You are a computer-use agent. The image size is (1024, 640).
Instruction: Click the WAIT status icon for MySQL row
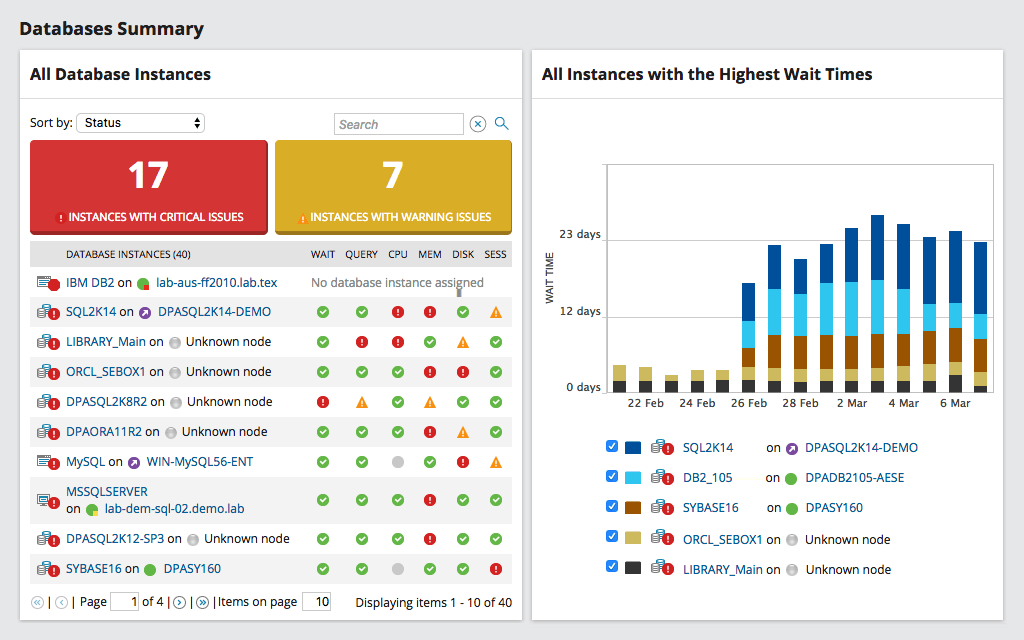[322, 462]
